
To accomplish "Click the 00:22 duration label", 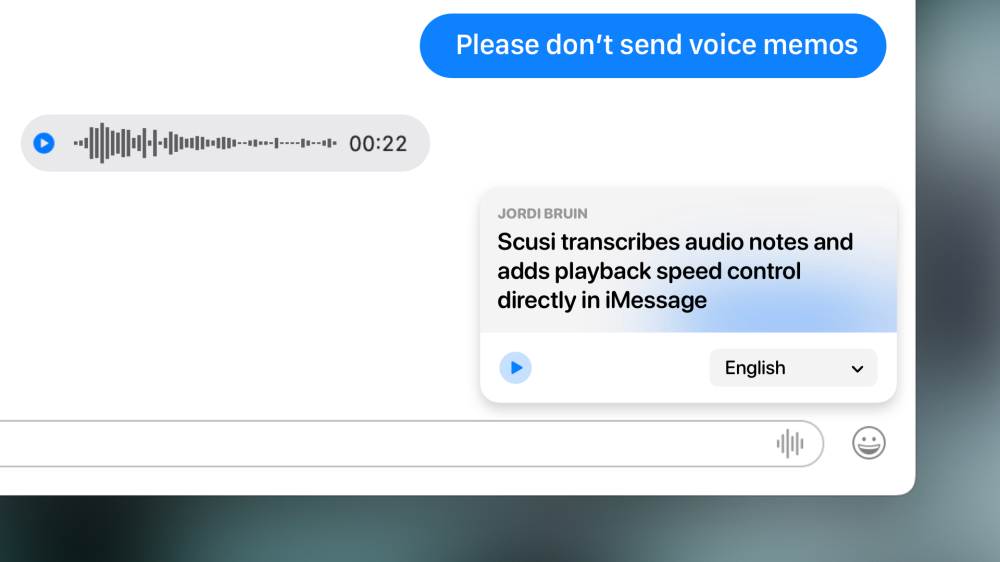I will tap(378, 144).
